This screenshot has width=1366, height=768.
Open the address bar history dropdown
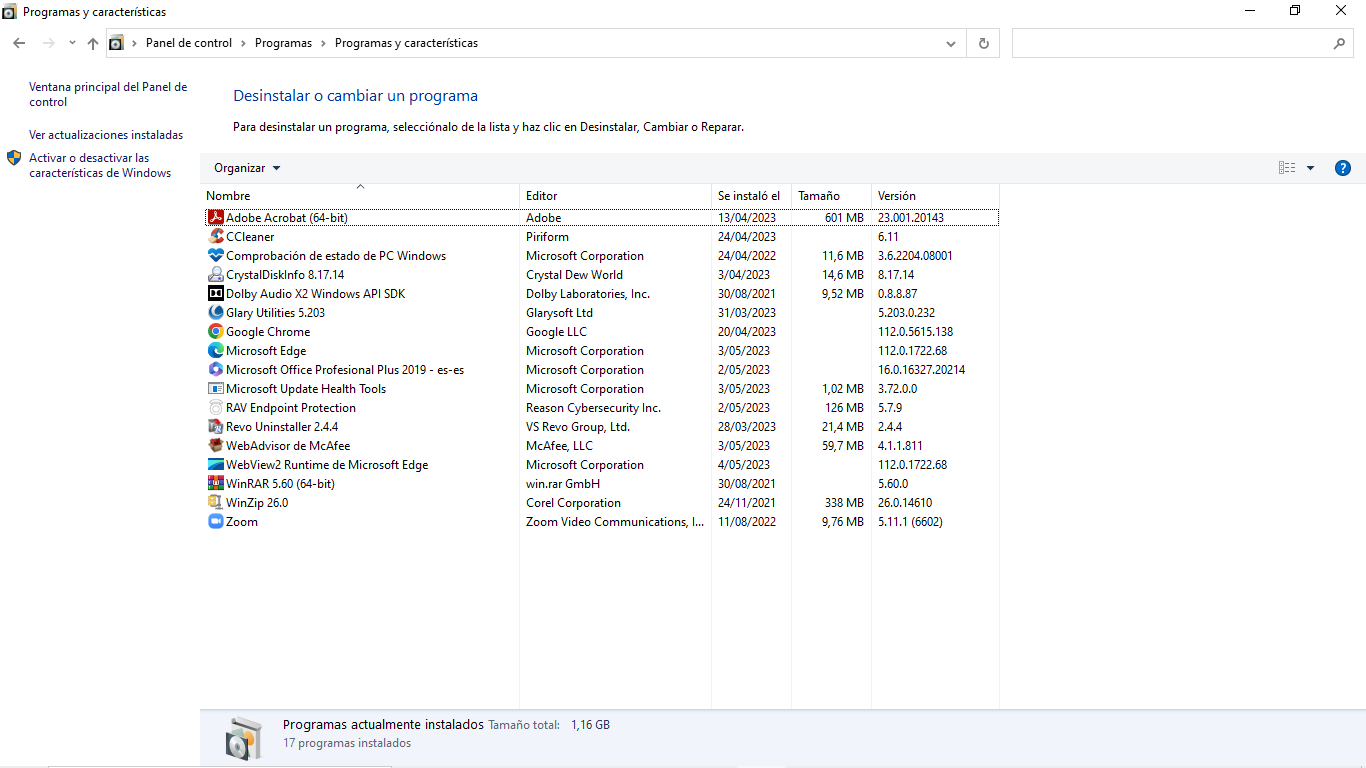point(951,43)
